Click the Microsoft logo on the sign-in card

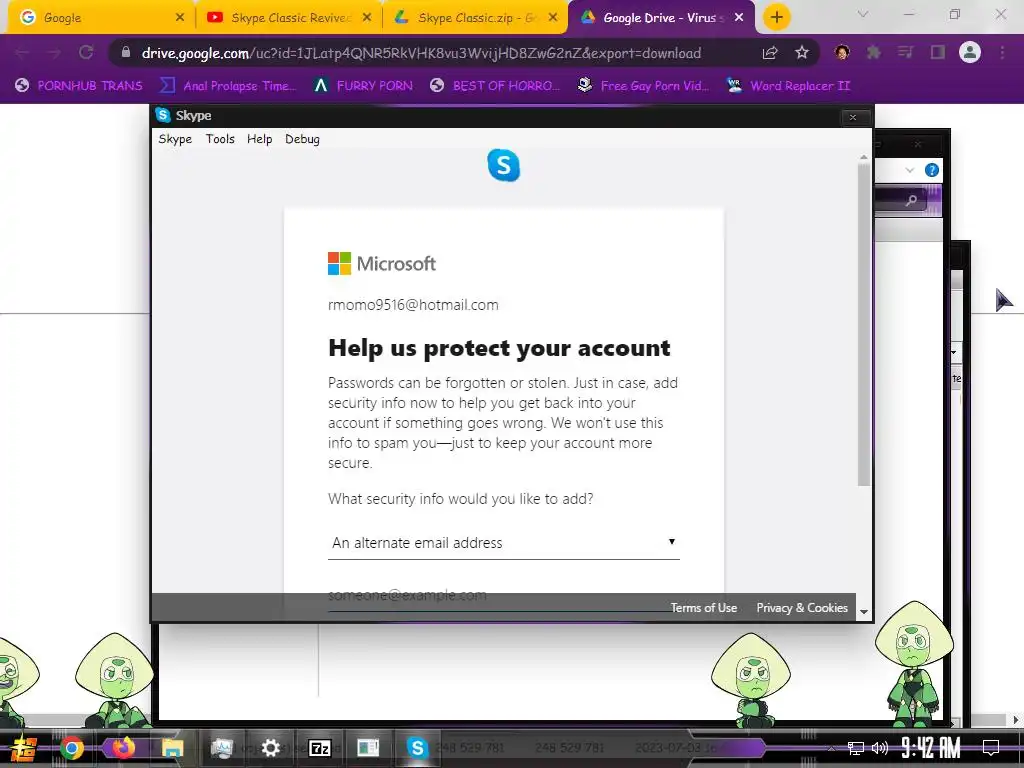click(381, 264)
